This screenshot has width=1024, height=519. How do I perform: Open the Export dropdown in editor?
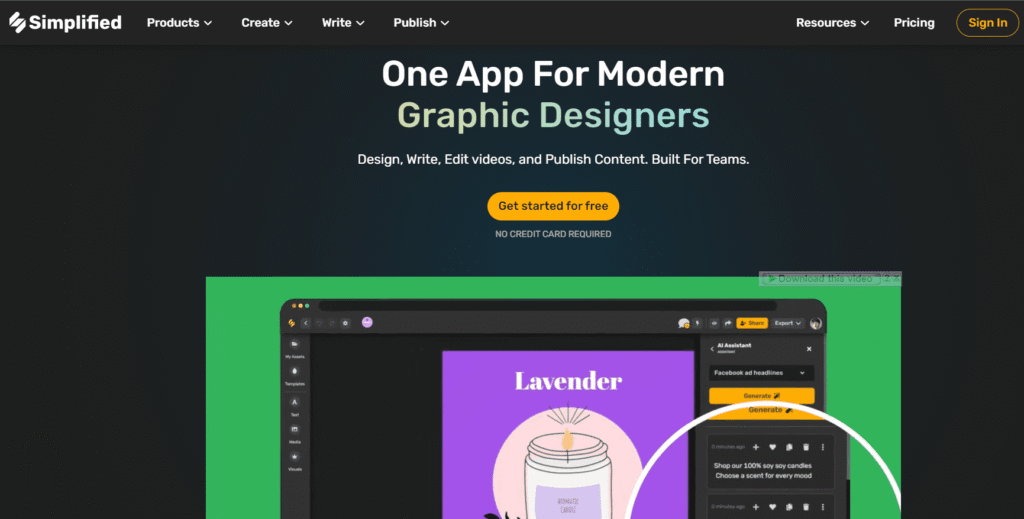[x=788, y=323]
